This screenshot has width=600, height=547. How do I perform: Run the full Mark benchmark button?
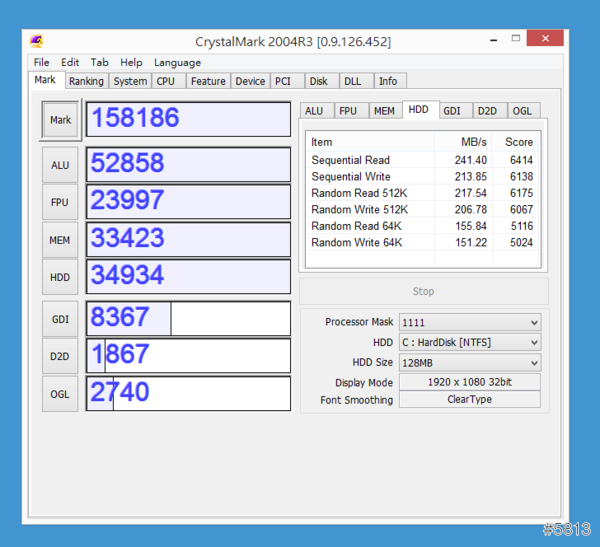60,120
